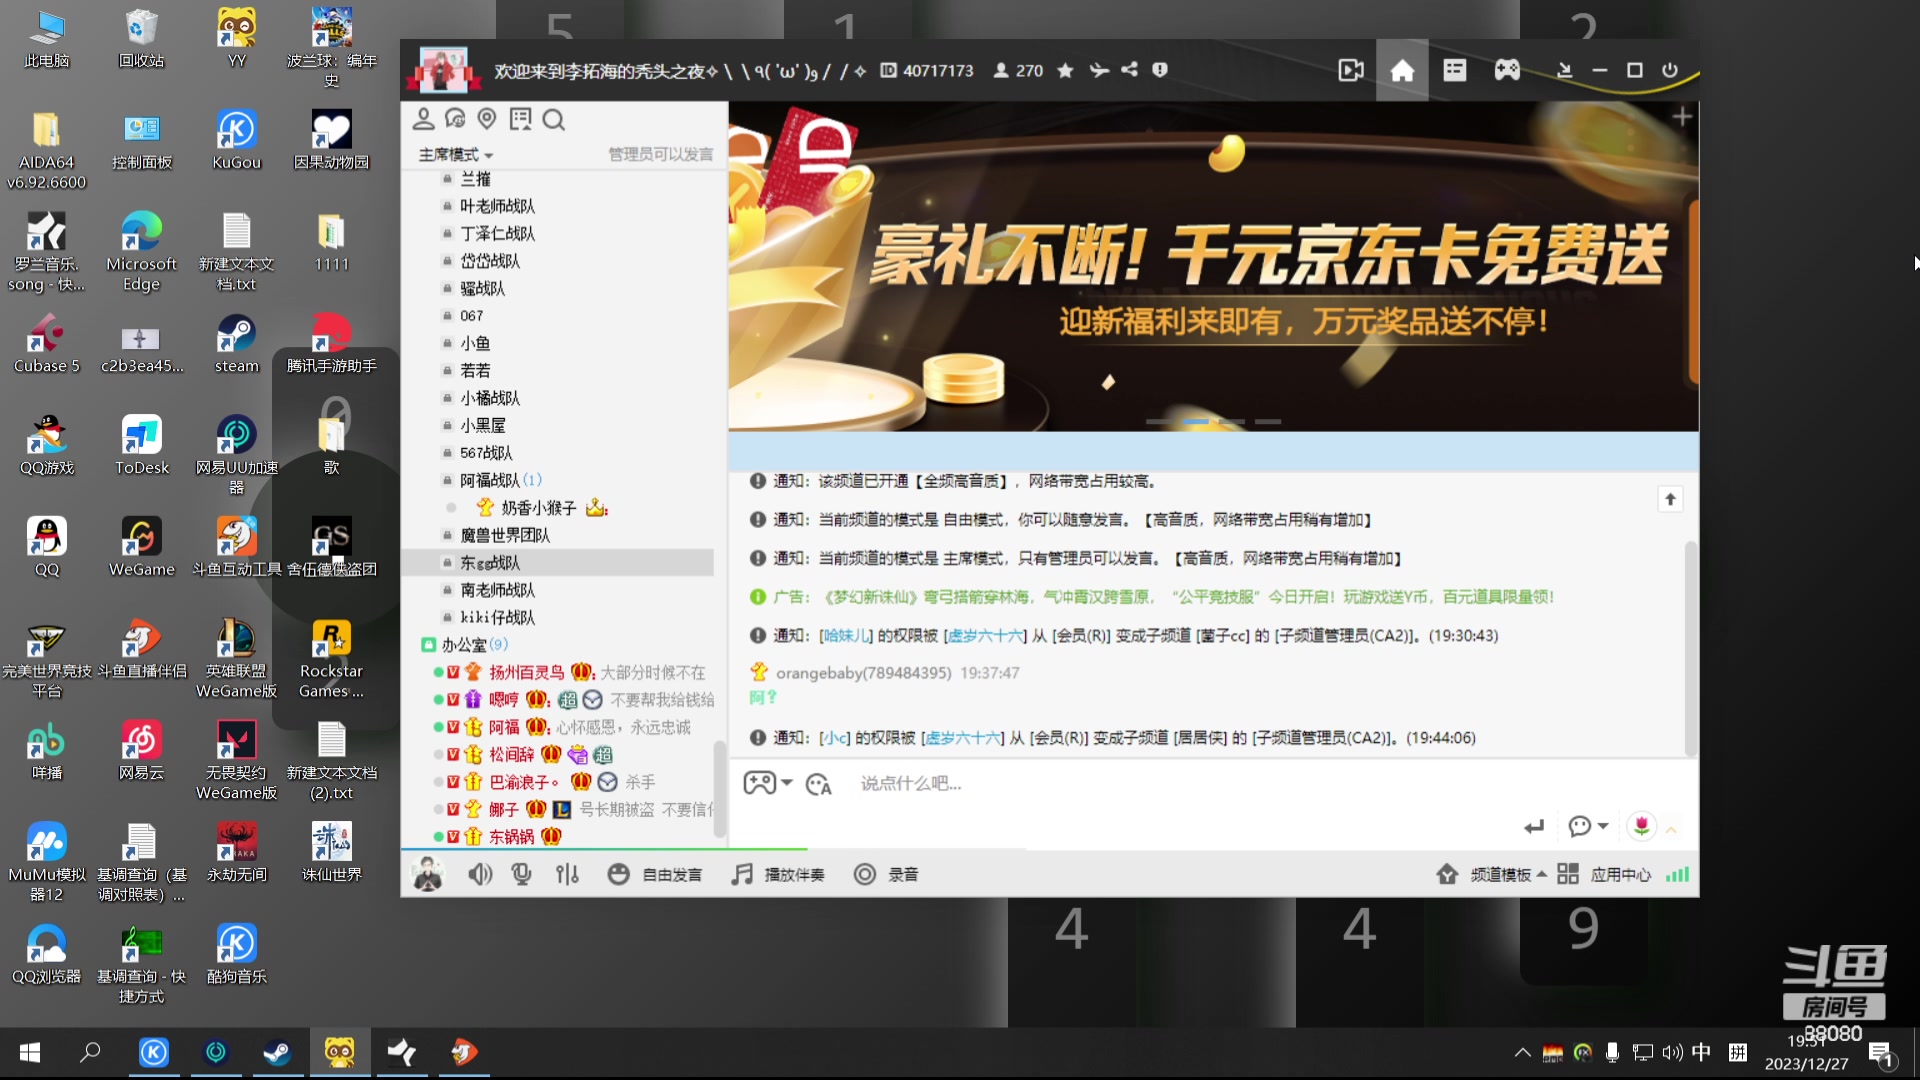Open the gamepad tab in top navigation
The height and width of the screenshot is (1080, 1920).
point(1506,70)
